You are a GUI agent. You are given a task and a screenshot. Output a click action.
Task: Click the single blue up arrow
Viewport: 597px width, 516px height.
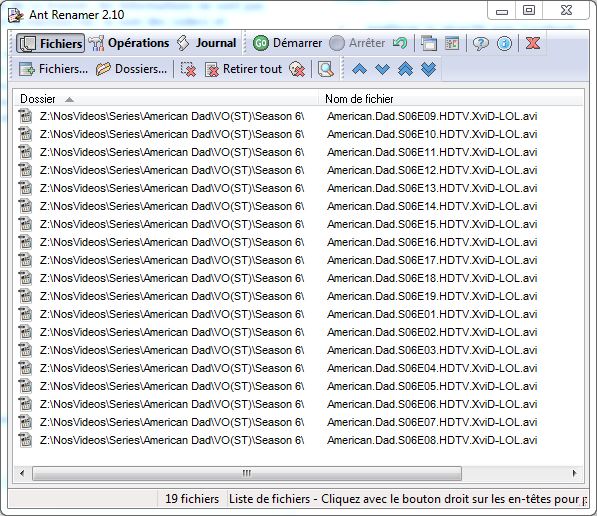click(x=359, y=69)
